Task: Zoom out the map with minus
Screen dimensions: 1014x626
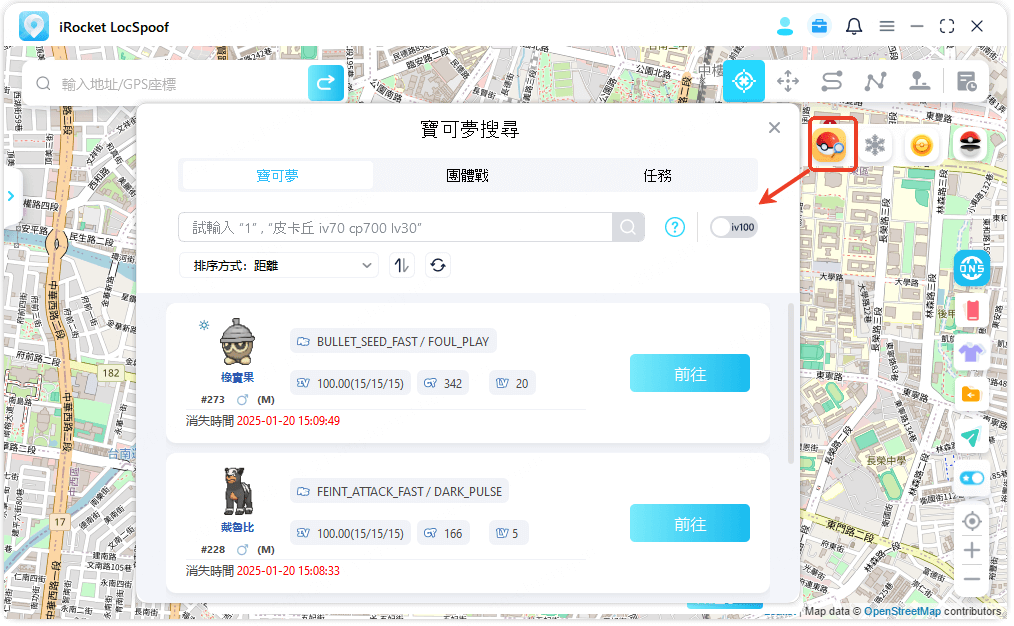Action: (x=971, y=579)
